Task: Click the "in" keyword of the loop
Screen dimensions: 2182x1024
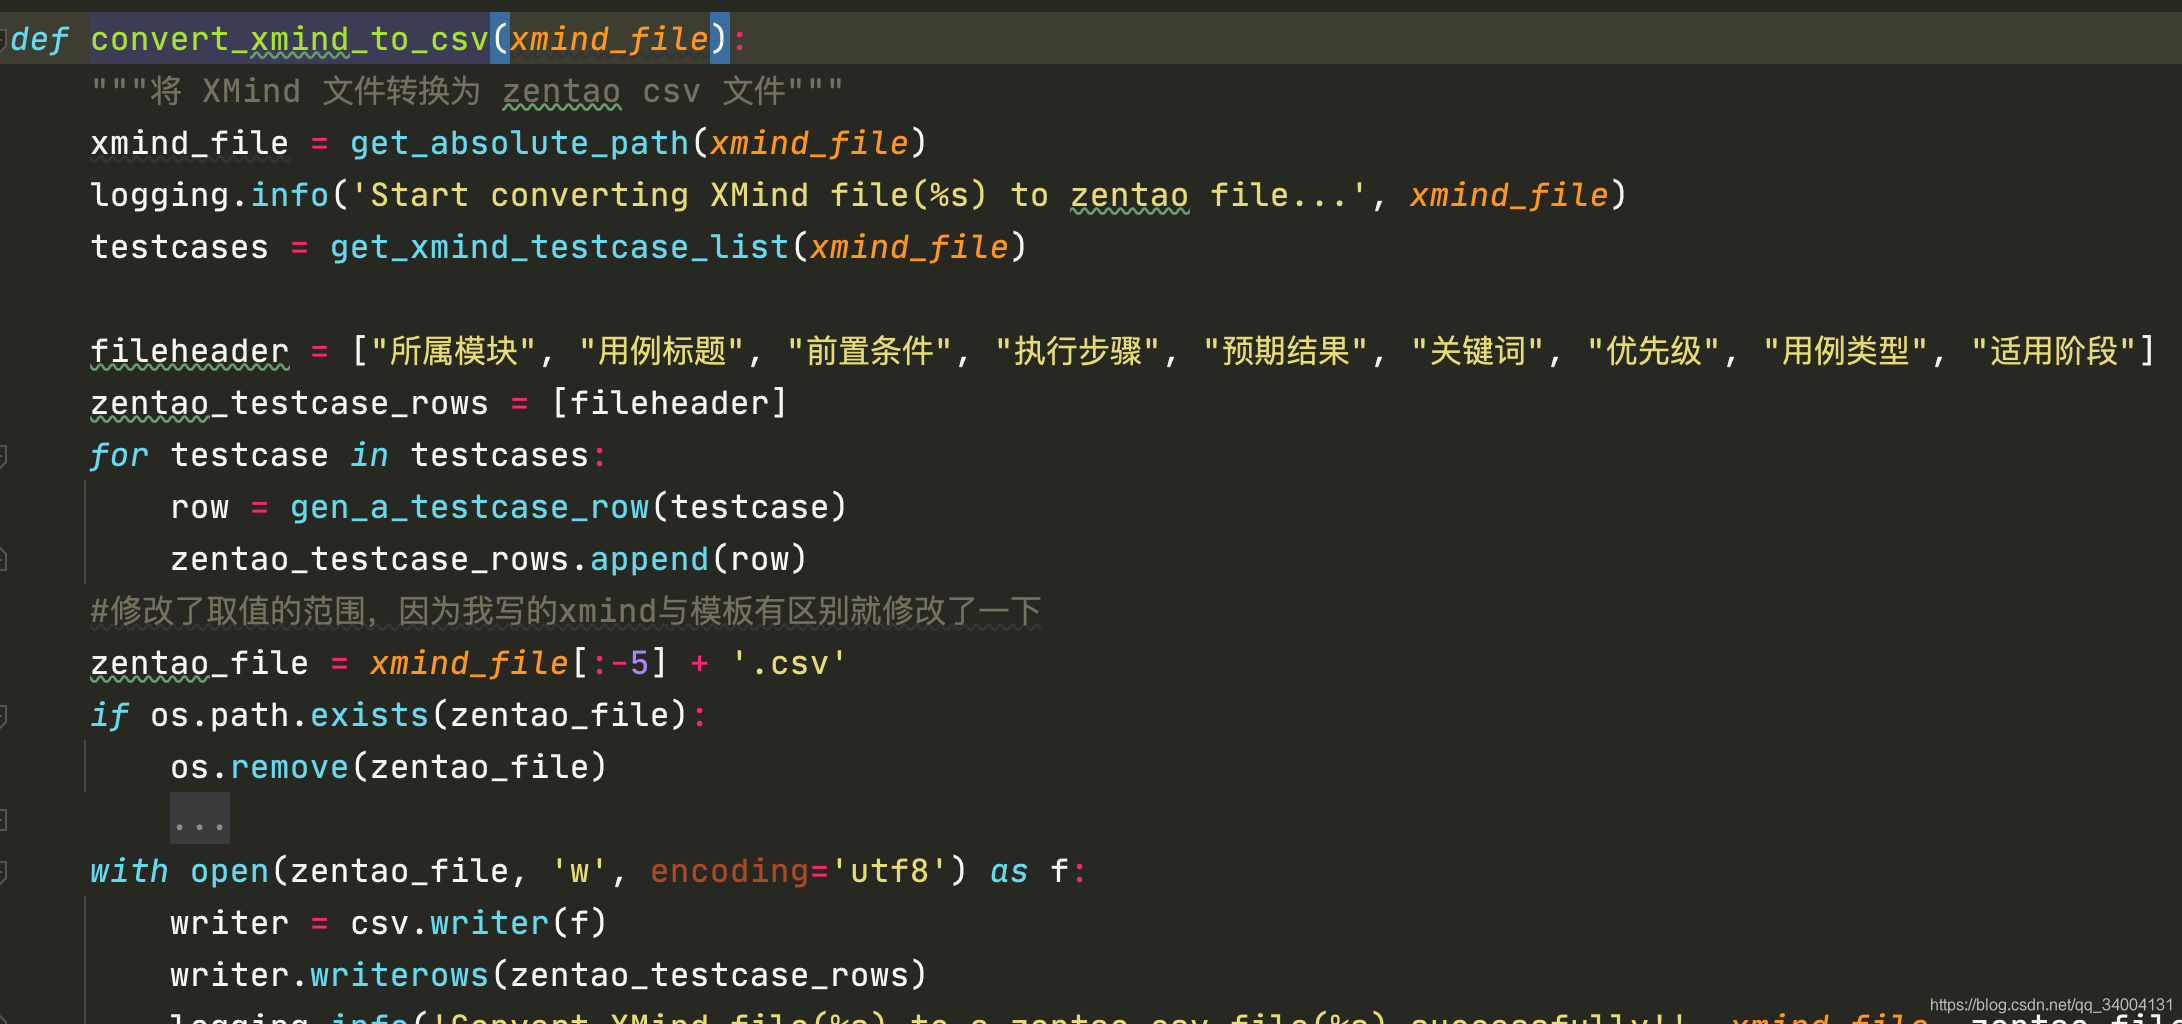Action: (x=369, y=456)
